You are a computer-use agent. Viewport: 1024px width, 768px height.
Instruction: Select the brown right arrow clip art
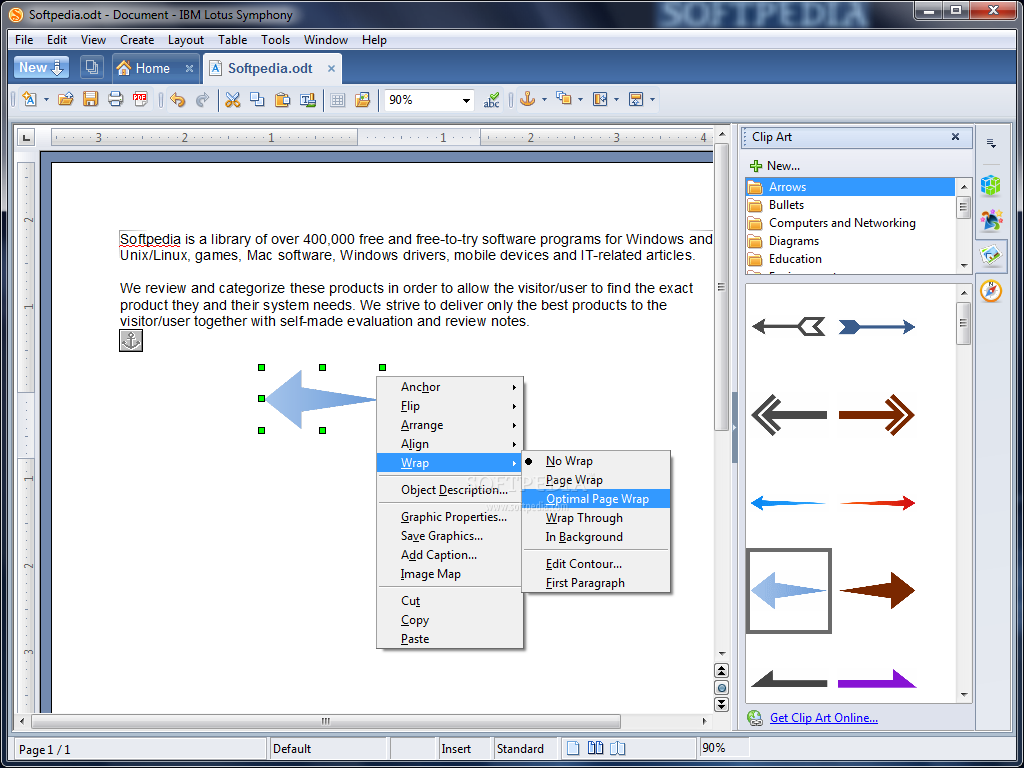click(876, 590)
